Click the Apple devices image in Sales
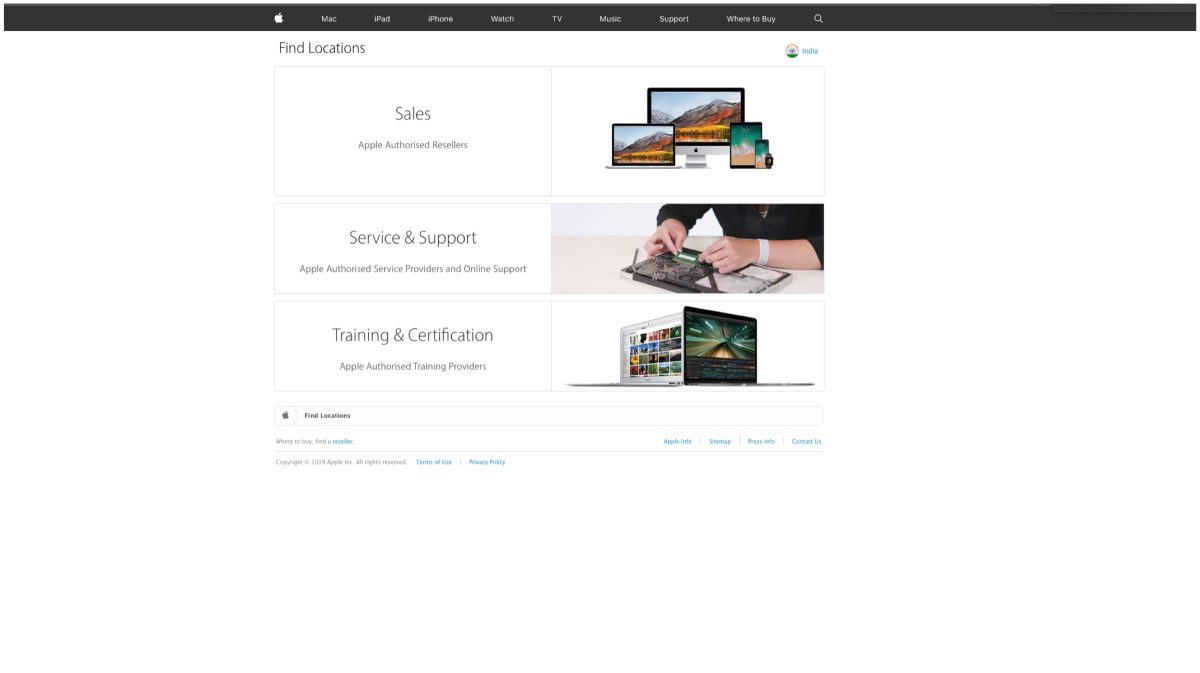This screenshot has height=673, width=1200. click(688, 130)
